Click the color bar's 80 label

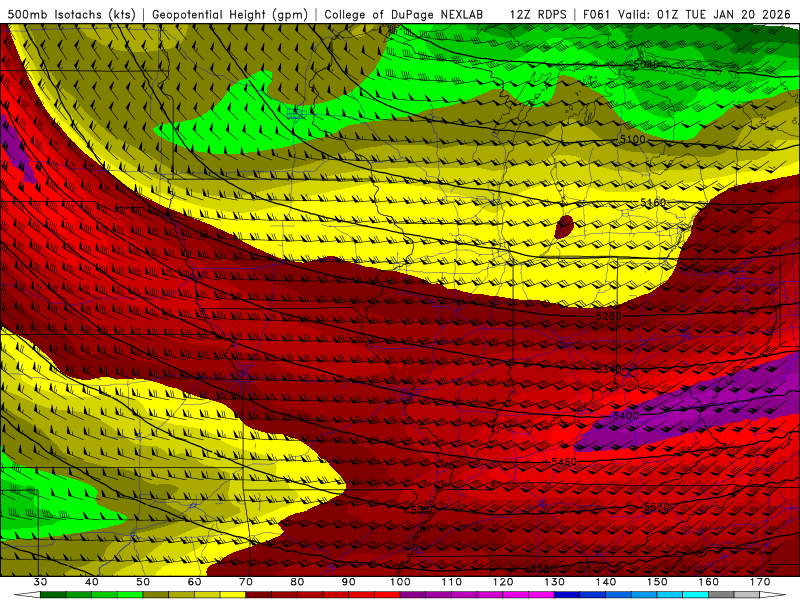(297, 582)
